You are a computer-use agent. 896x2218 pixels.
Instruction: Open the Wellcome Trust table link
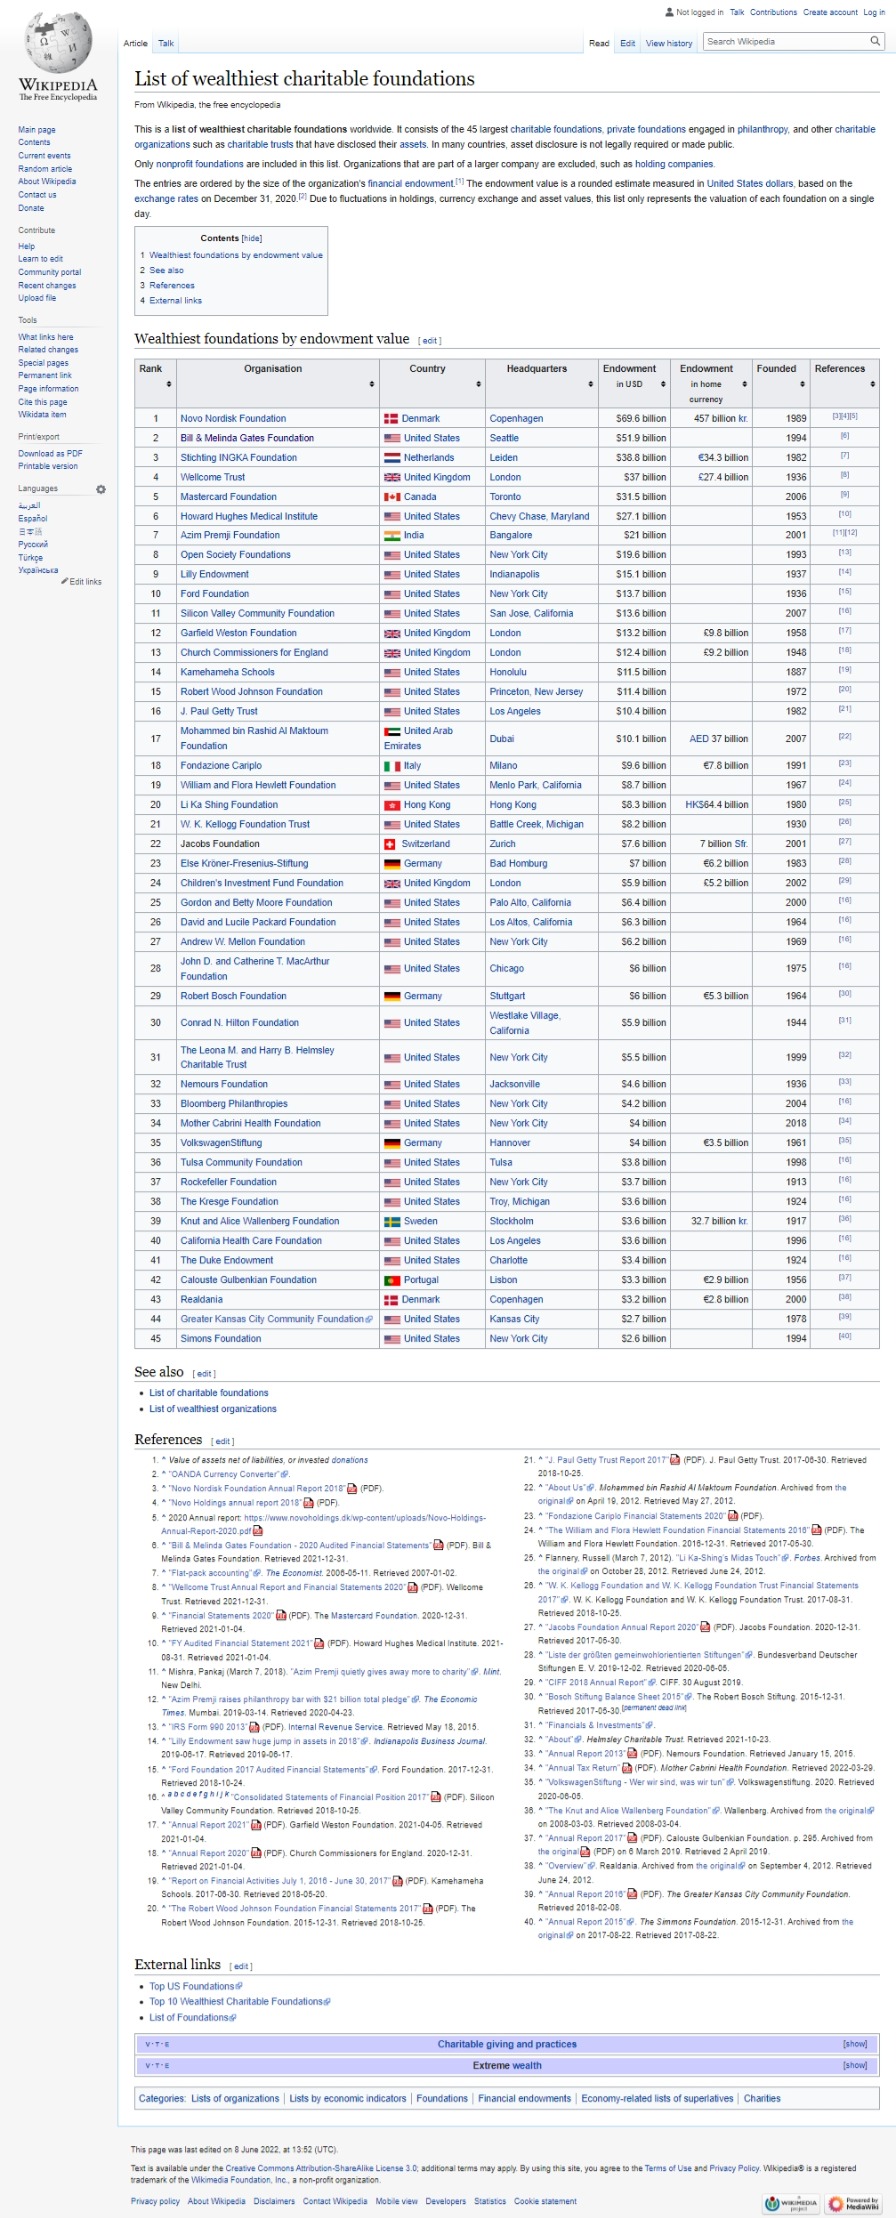click(x=213, y=477)
